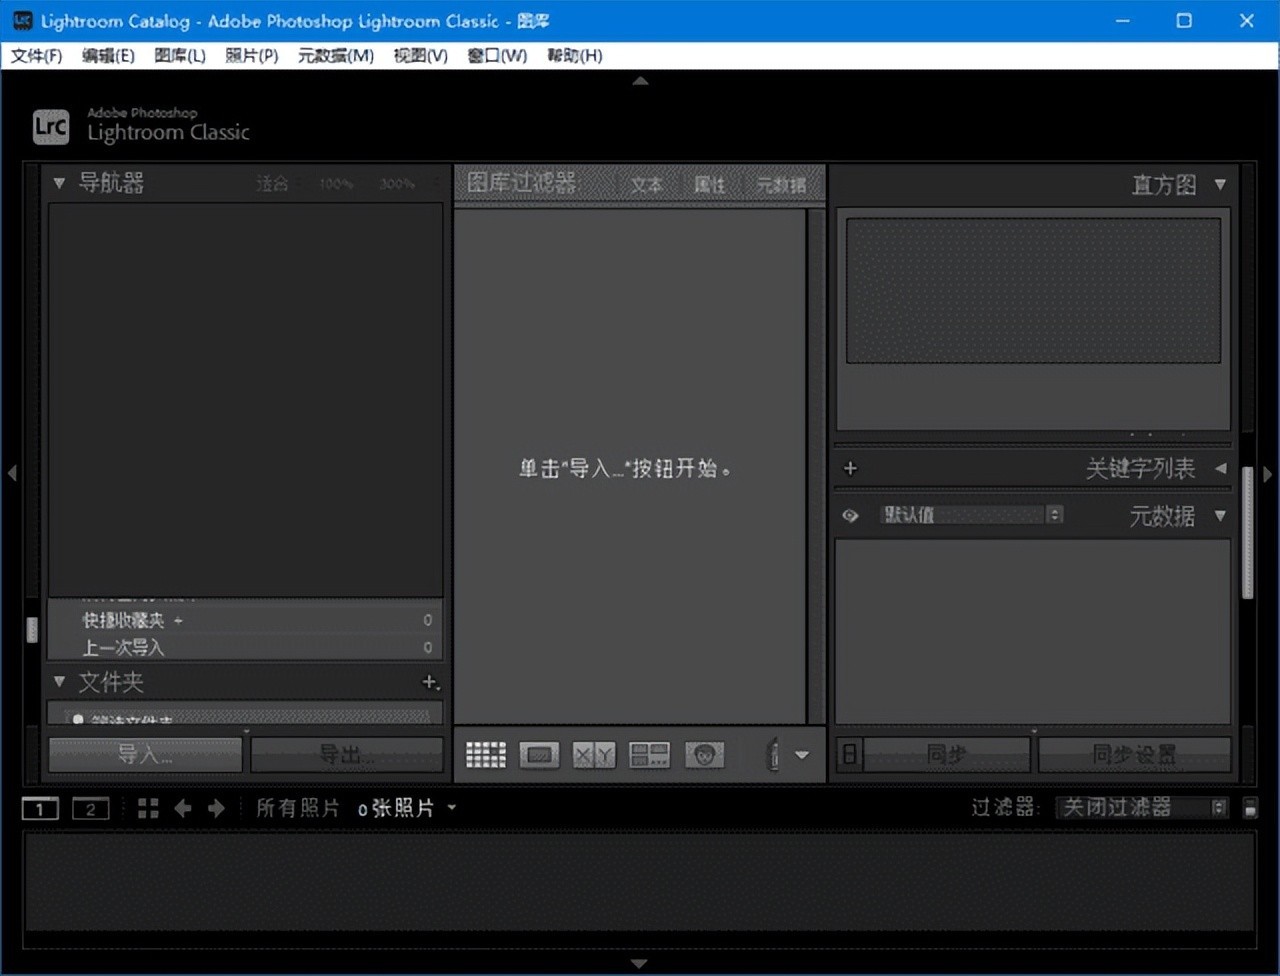Switch to Grid view icon in toolbar
1280x976 pixels.
click(x=486, y=755)
